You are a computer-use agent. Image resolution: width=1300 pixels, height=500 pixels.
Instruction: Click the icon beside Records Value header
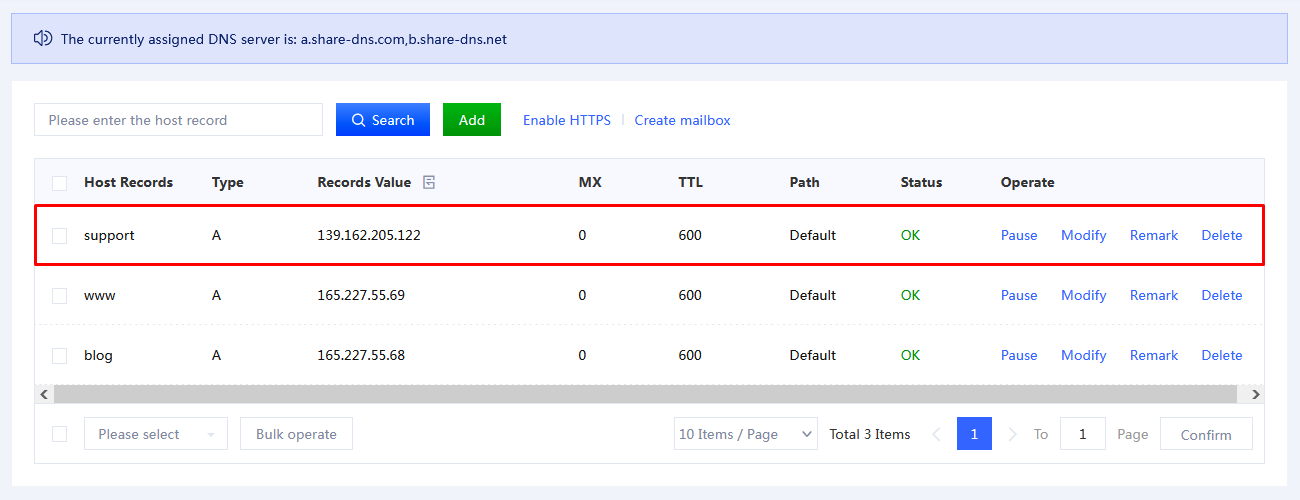(x=429, y=182)
